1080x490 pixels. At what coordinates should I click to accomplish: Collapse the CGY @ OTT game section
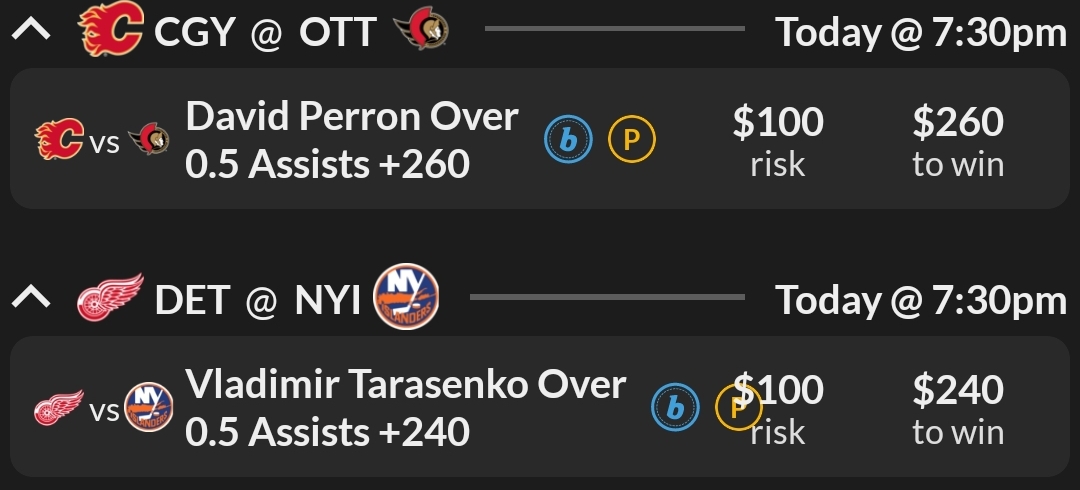click(x=31, y=31)
